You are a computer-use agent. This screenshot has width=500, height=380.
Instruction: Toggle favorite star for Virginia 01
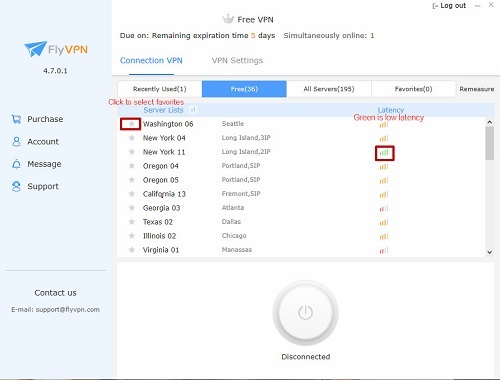pyautogui.click(x=132, y=250)
